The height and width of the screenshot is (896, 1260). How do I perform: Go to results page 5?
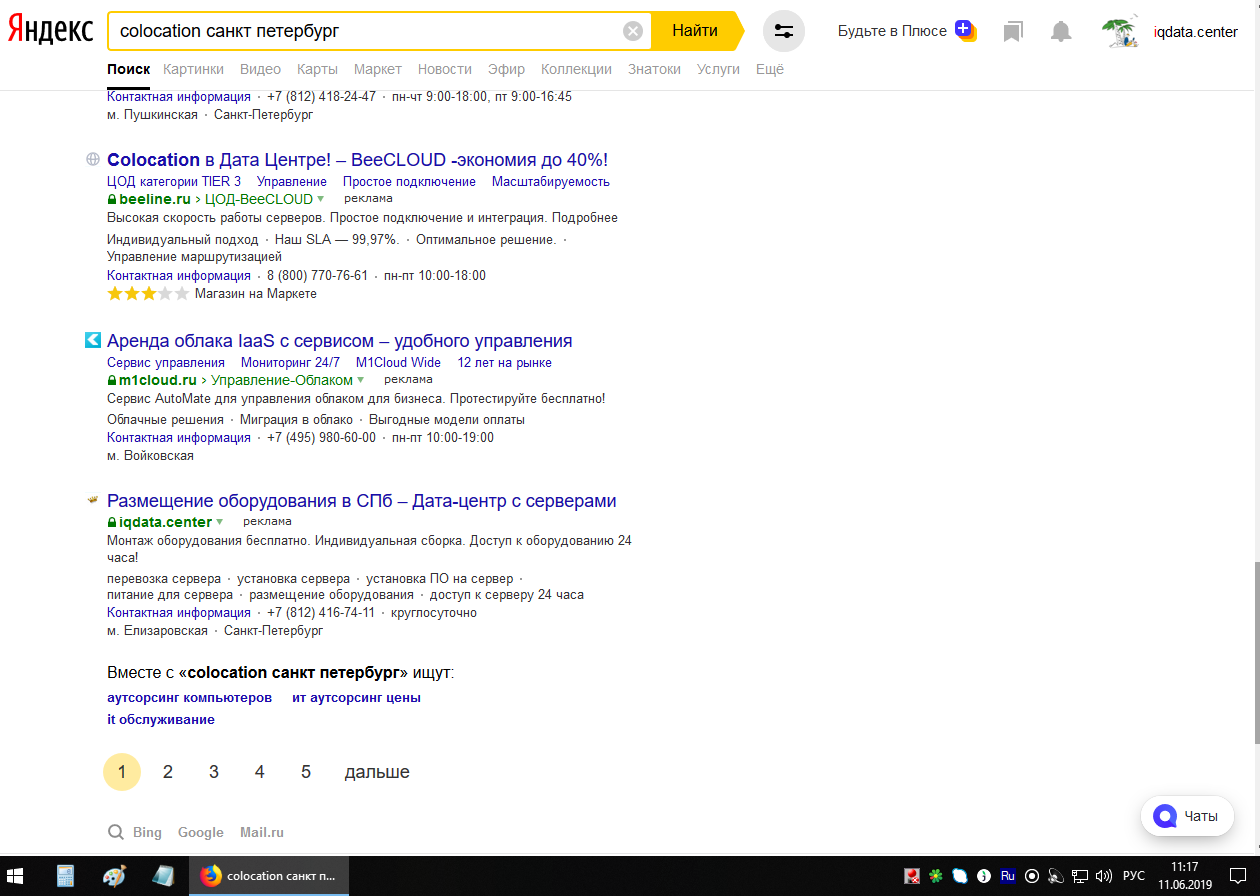306,772
